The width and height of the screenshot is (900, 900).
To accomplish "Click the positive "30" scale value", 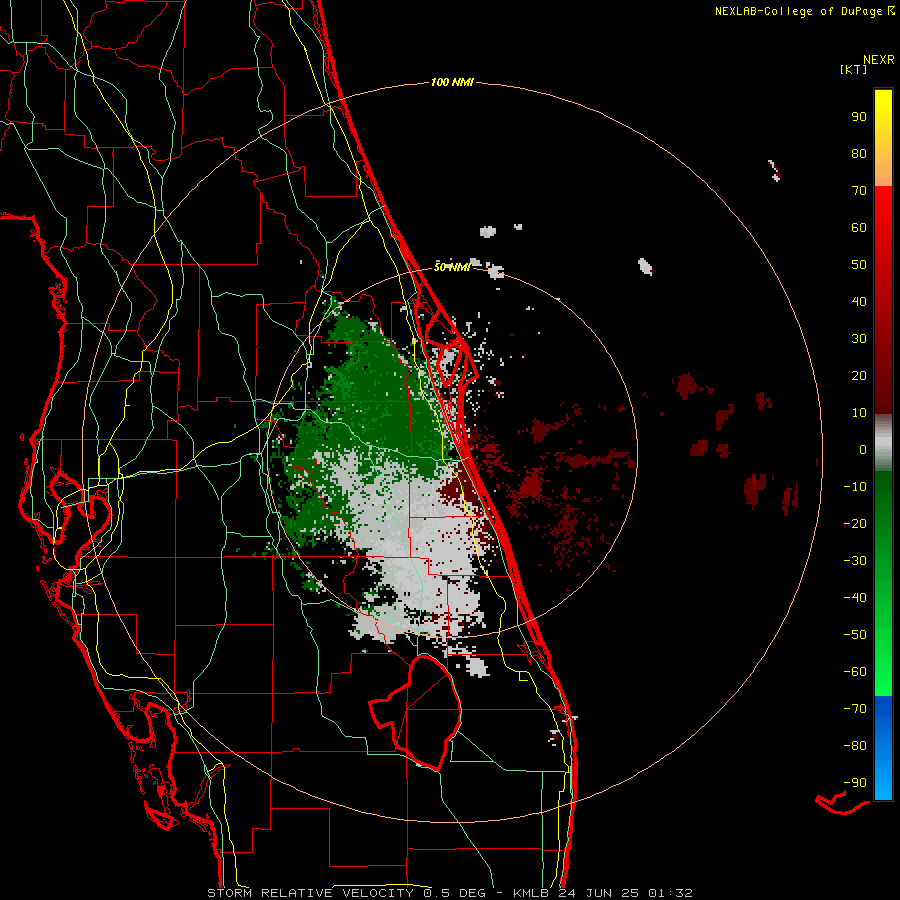I will [859, 339].
